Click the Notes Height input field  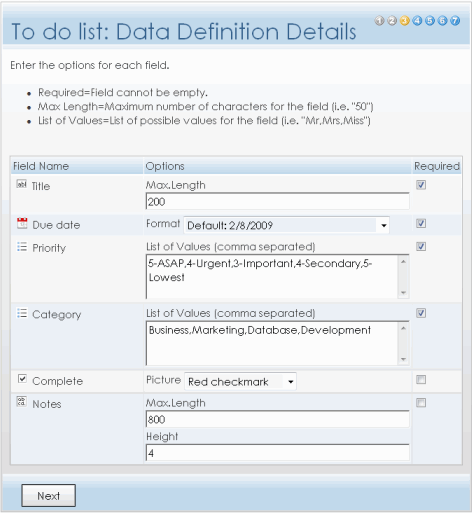[277, 453]
